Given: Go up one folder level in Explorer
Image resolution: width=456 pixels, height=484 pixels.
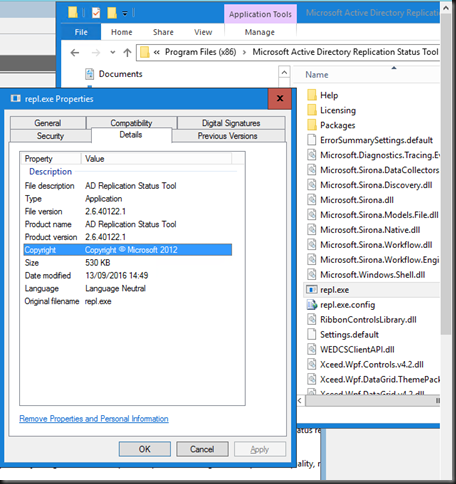Looking at the screenshot, I should [127, 53].
